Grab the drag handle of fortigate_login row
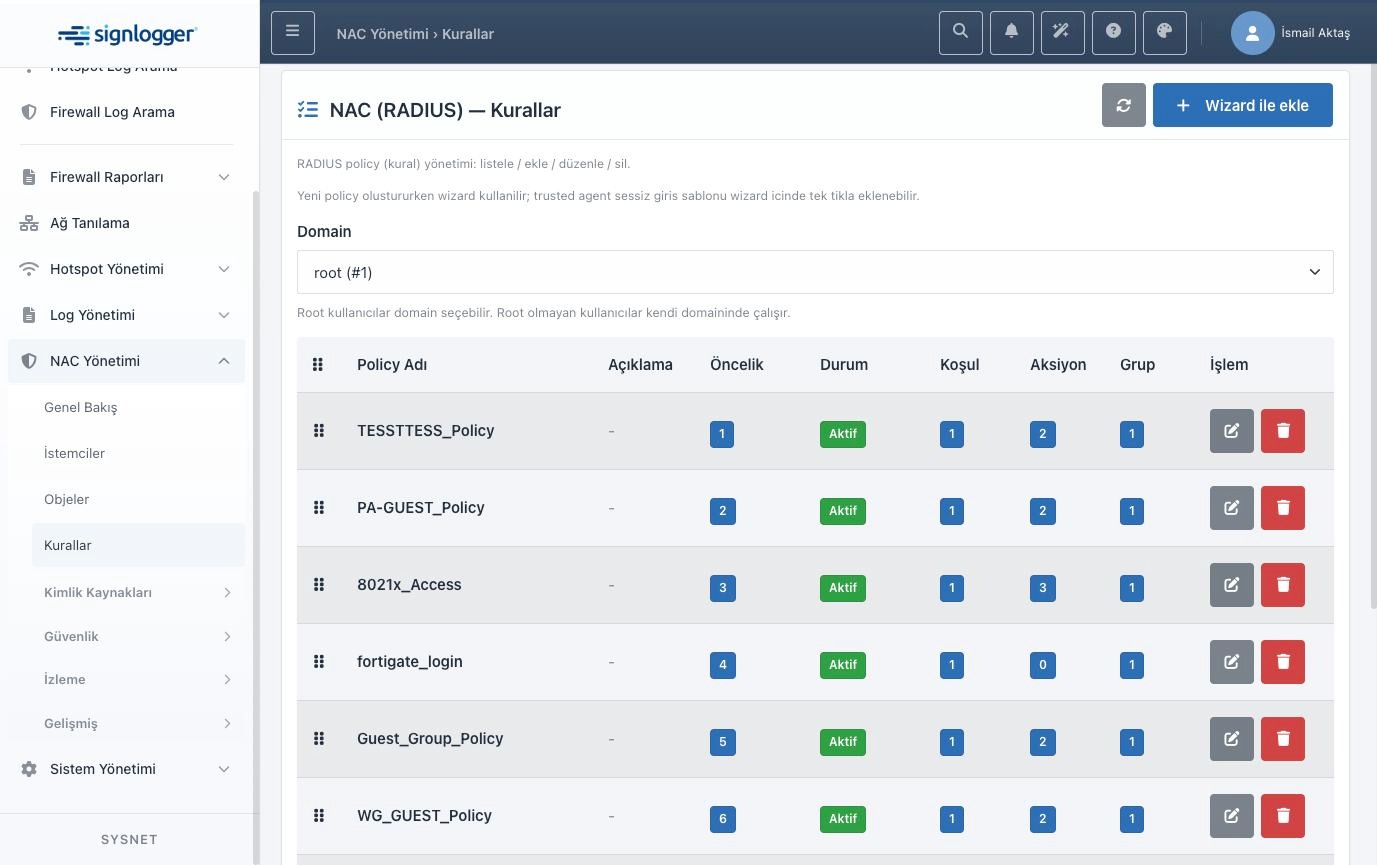The image size is (1377, 865). tap(319, 662)
